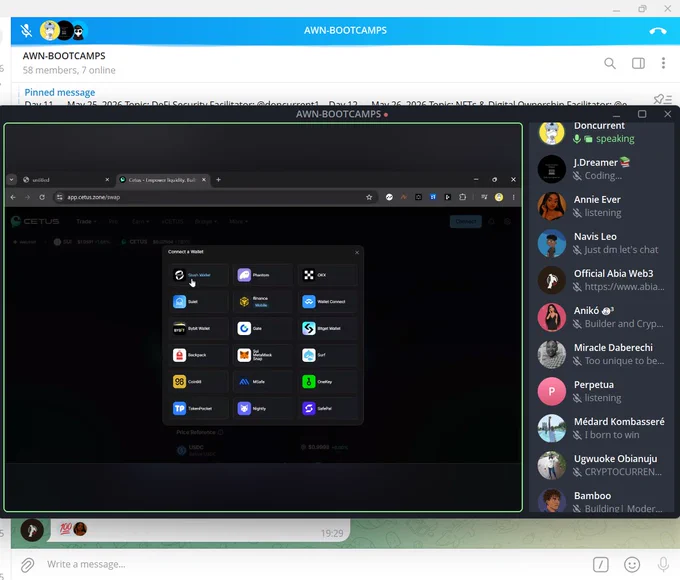Open the emoji picker smiley icon
Viewport: 680px width, 580px height.
632,564
